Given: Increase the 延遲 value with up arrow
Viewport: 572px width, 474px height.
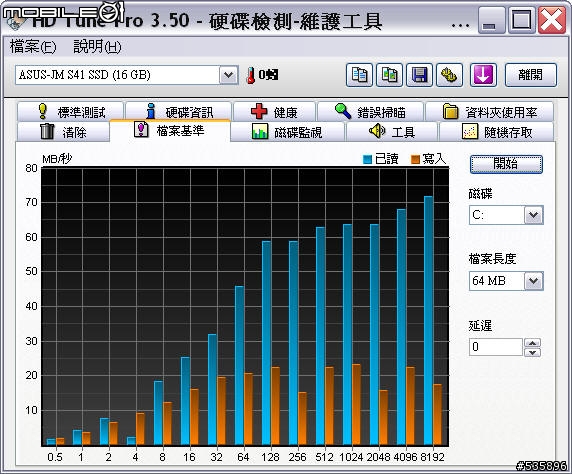Looking at the screenshot, I should pyautogui.click(x=533, y=343).
